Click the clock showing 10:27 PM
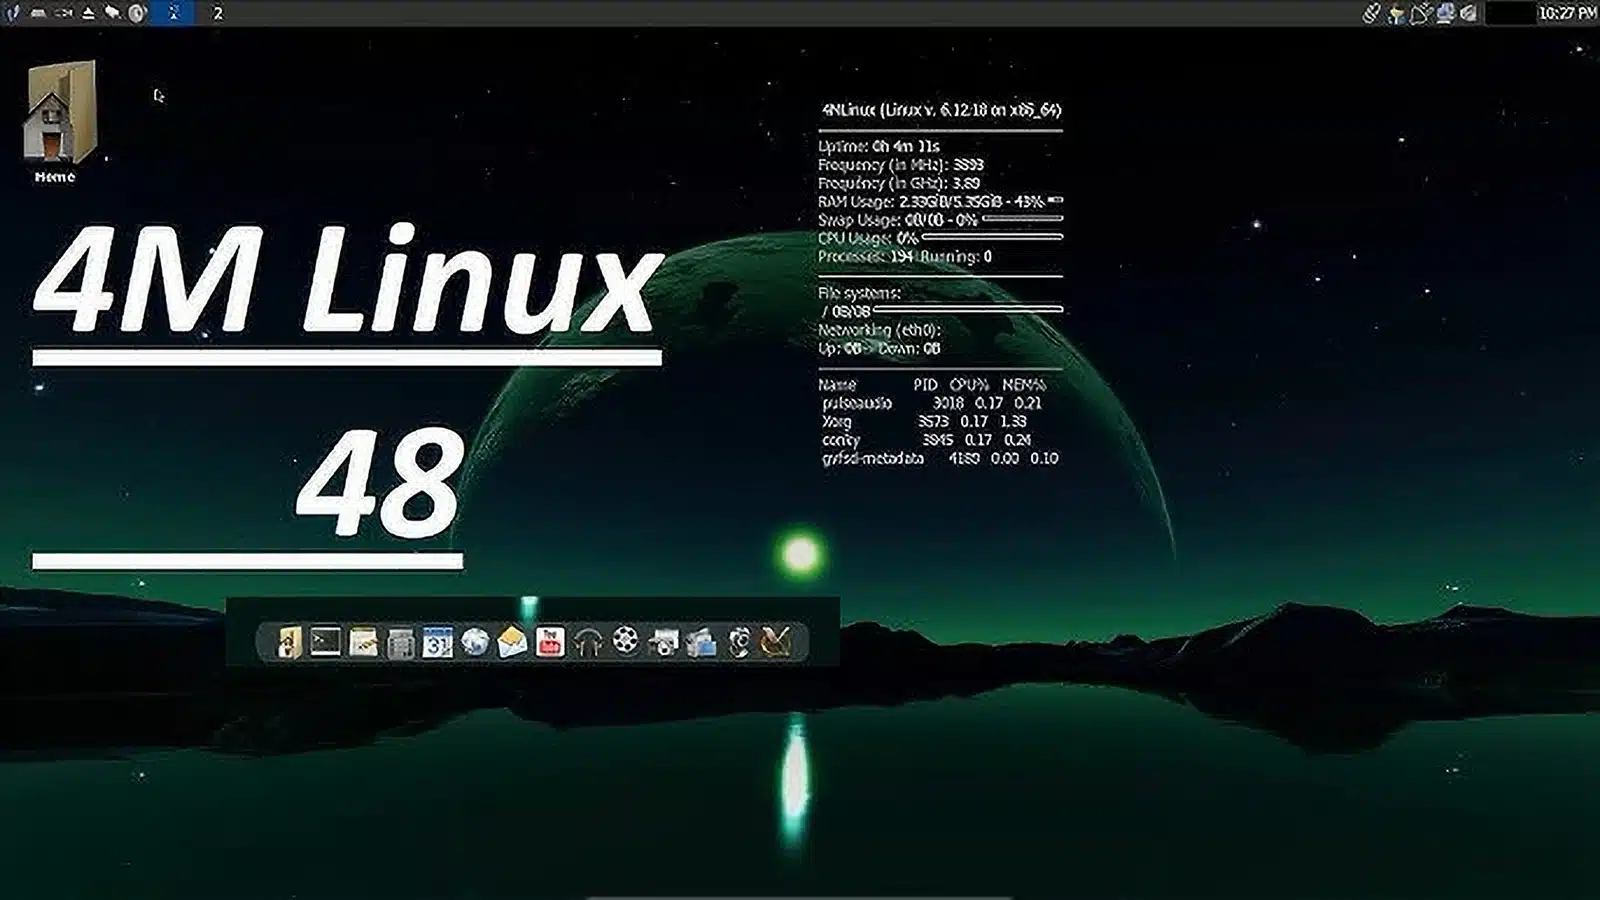The image size is (1600, 900). (x=1567, y=13)
